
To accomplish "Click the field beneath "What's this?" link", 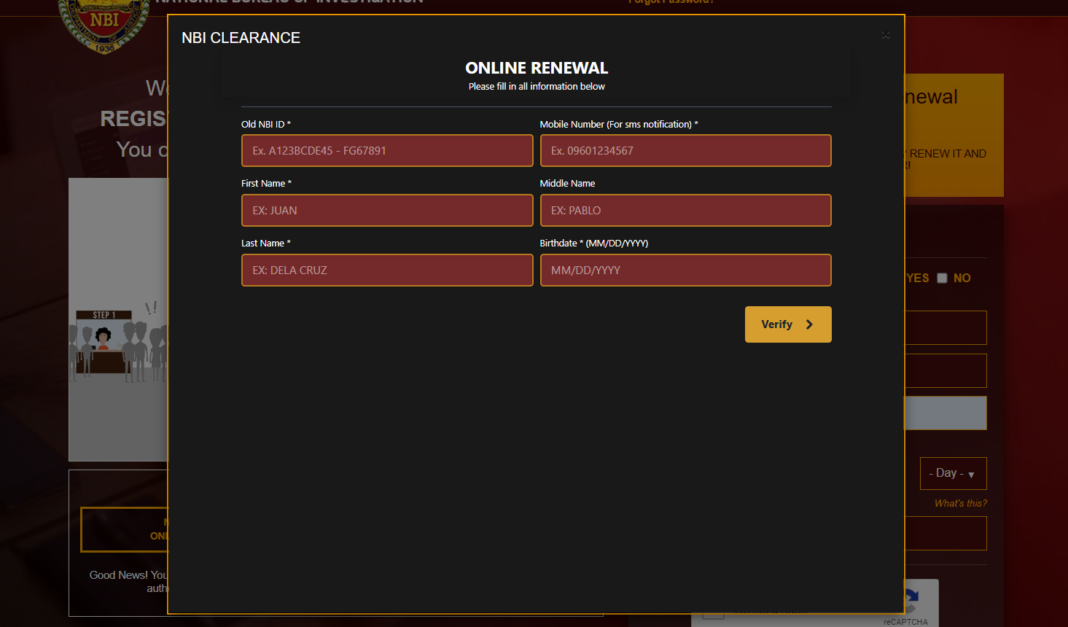I will pos(945,533).
